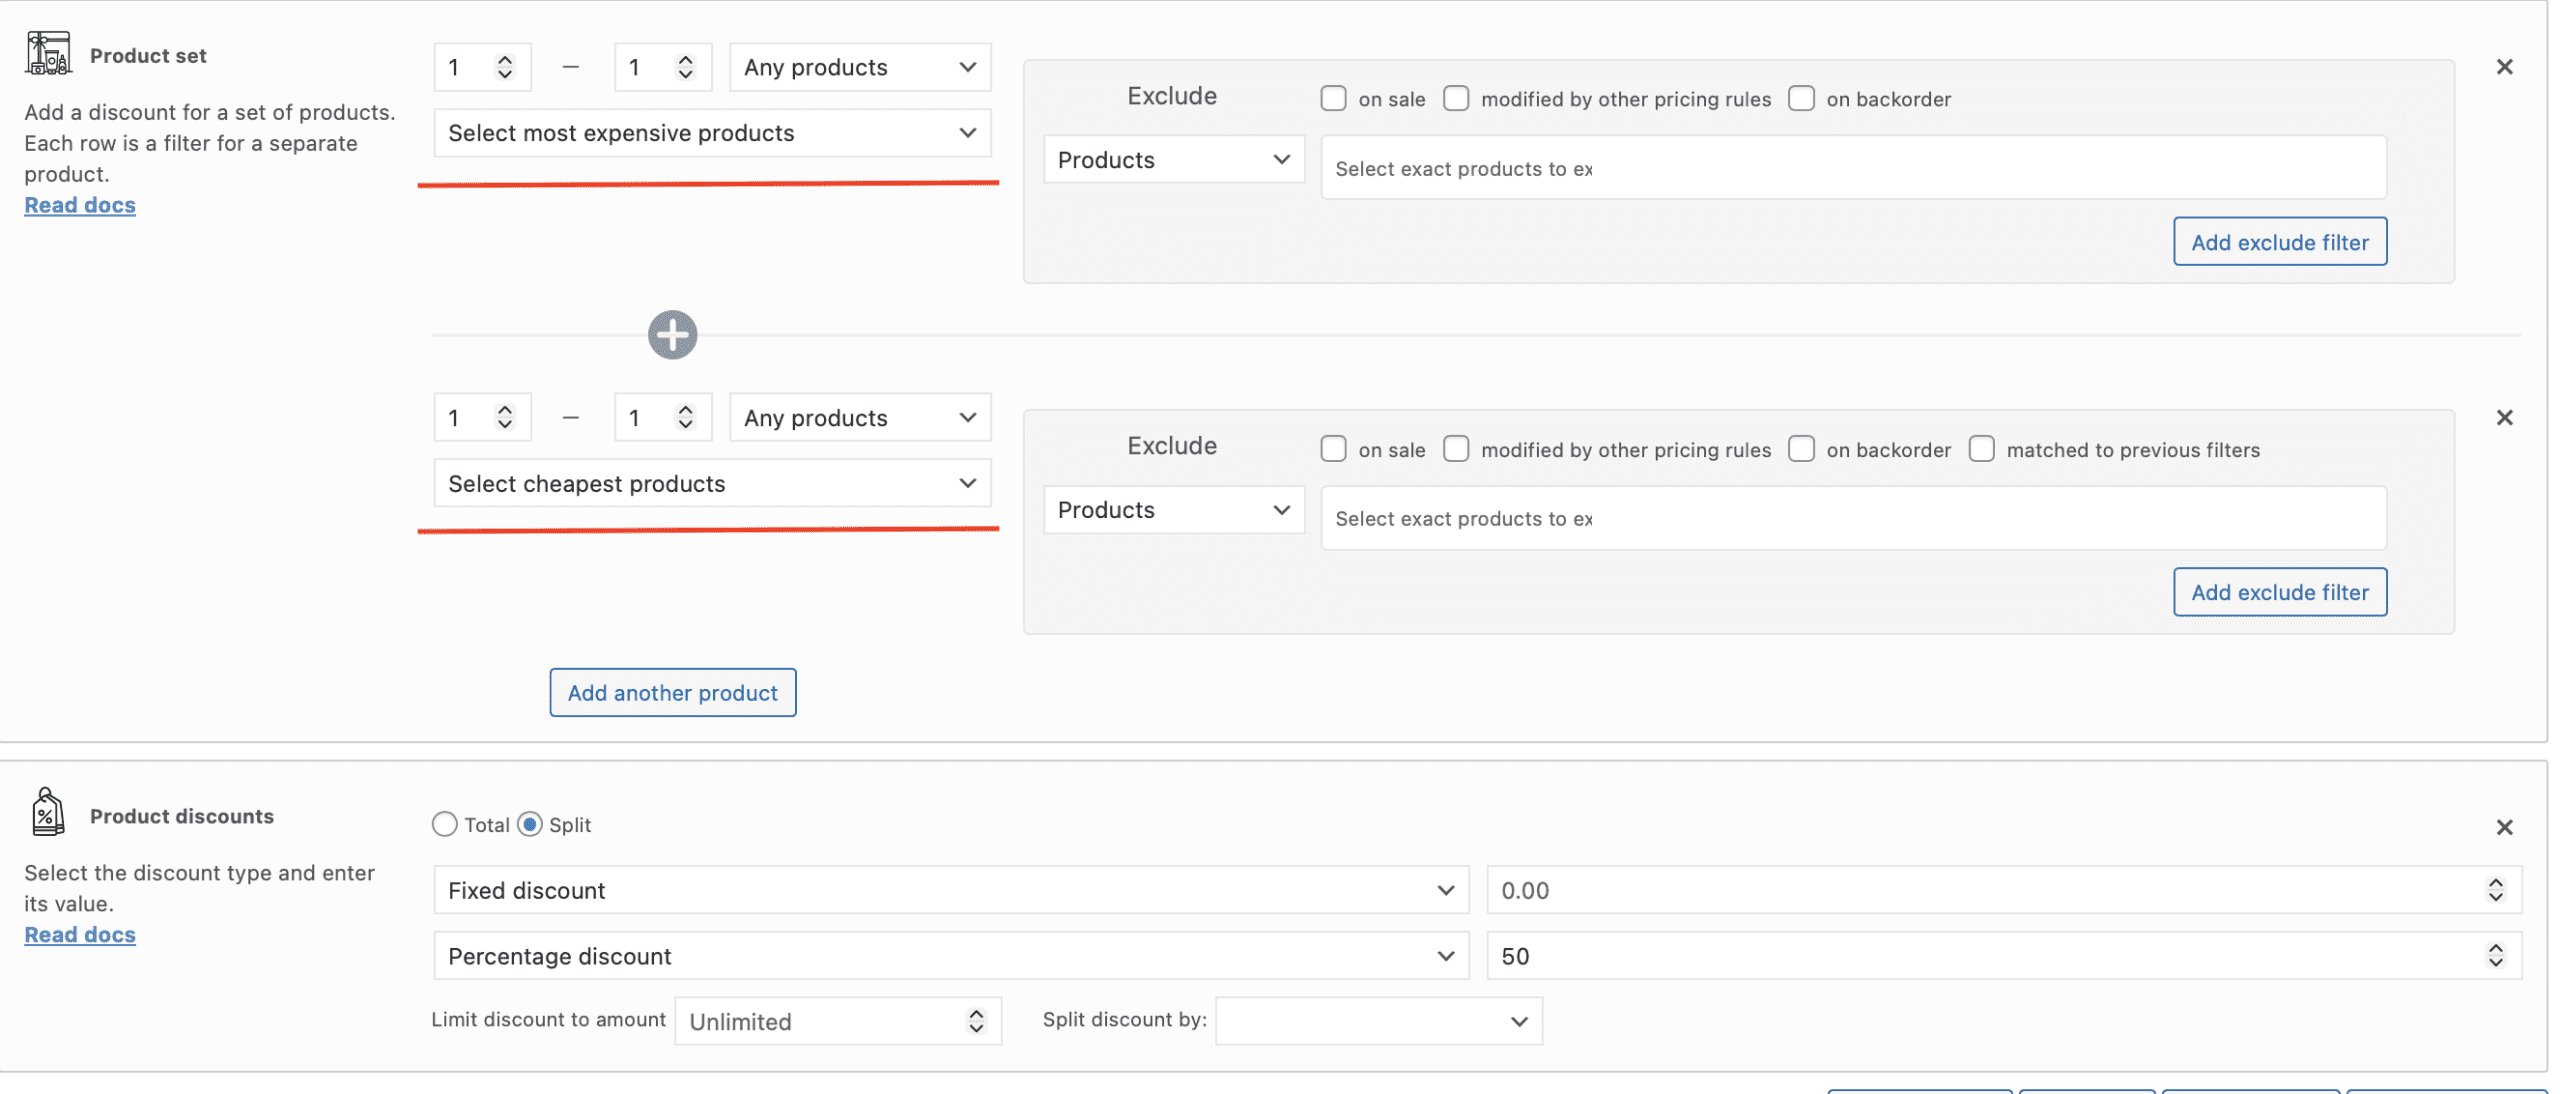Click the stepper on the Limit discount Unlimited field
The image size is (2560, 1094).
click(x=975, y=1021)
